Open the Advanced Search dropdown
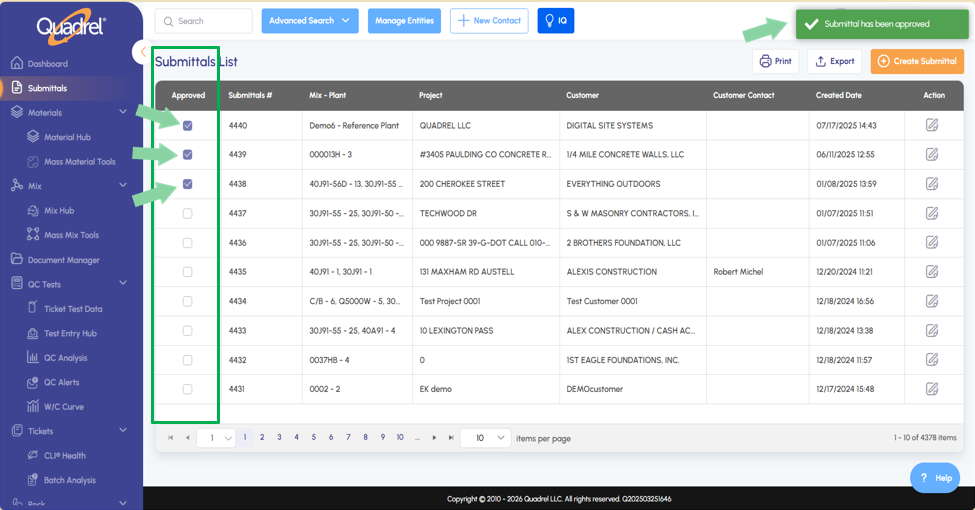Image resolution: width=975 pixels, height=510 pixels. (x=310, y=21)
